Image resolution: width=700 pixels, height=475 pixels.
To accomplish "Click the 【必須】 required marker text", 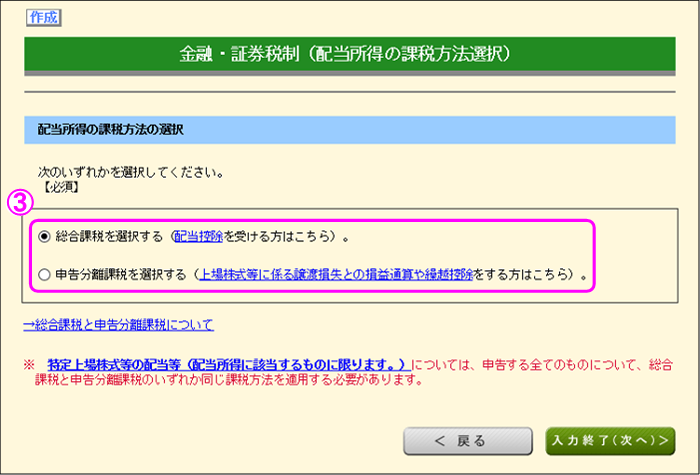I will tap(61, 187).
